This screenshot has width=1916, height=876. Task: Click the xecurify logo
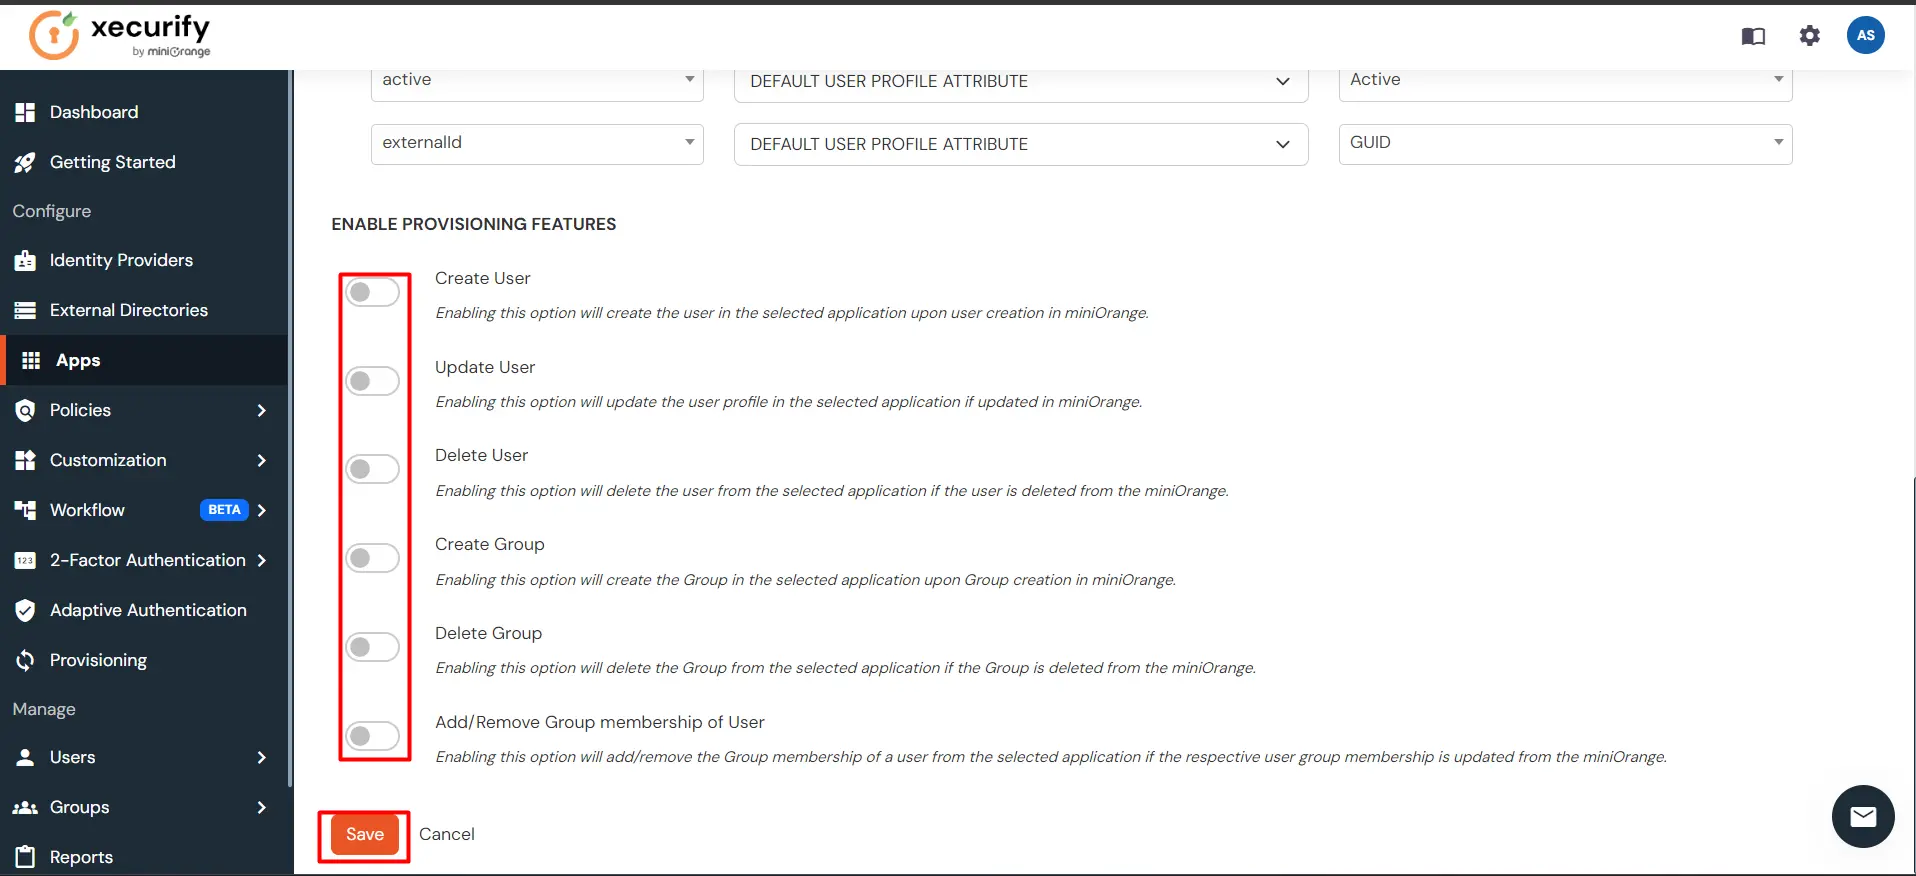[x=120, y=35]
